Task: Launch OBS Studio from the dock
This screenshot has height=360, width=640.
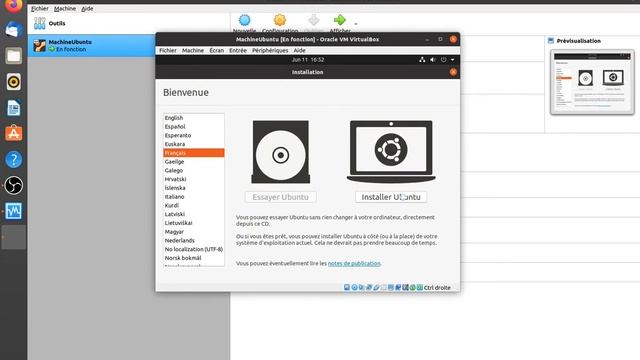Action: coord(13,185)
